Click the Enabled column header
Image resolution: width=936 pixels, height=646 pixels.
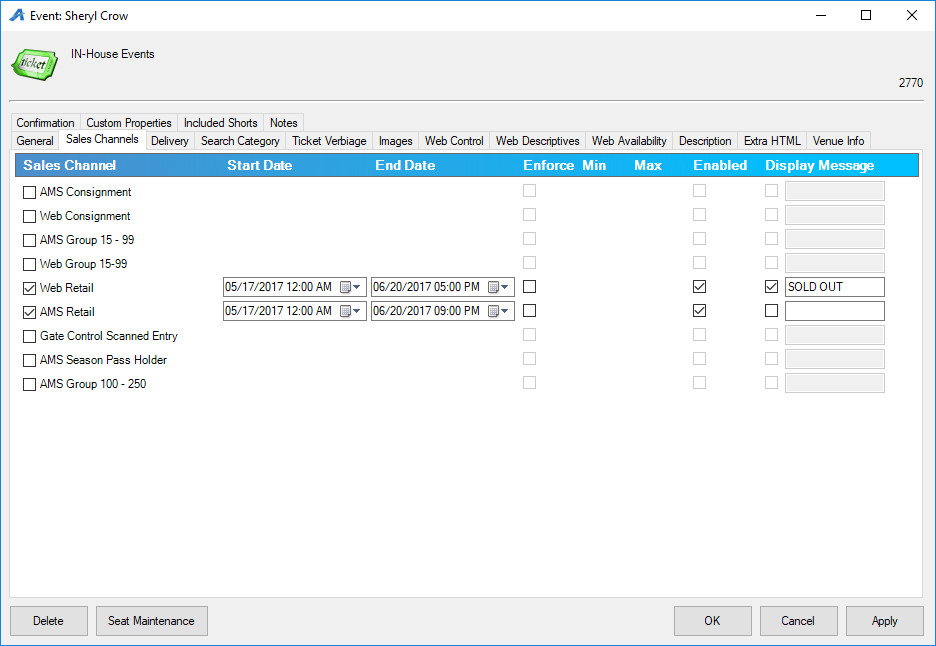pos(720,165)
